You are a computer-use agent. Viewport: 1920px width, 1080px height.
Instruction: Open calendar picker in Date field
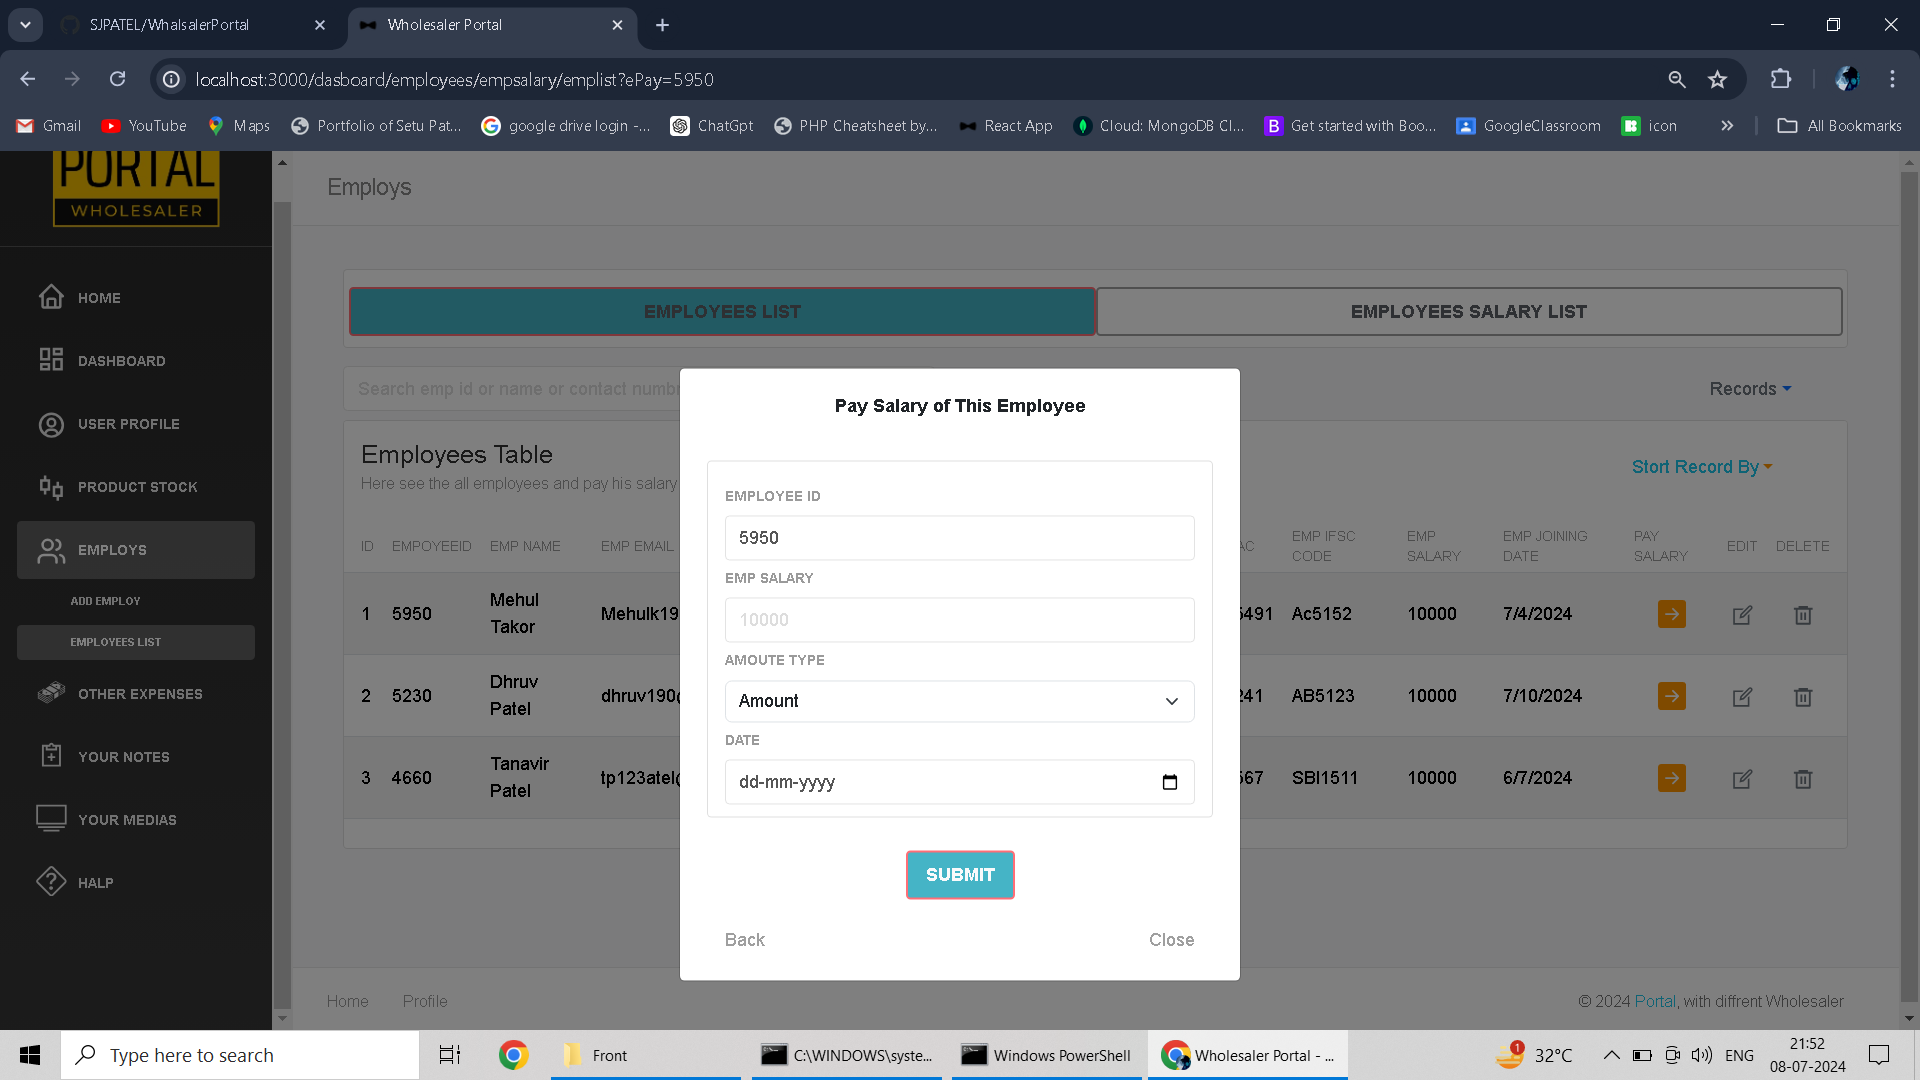coord(1169,782)
